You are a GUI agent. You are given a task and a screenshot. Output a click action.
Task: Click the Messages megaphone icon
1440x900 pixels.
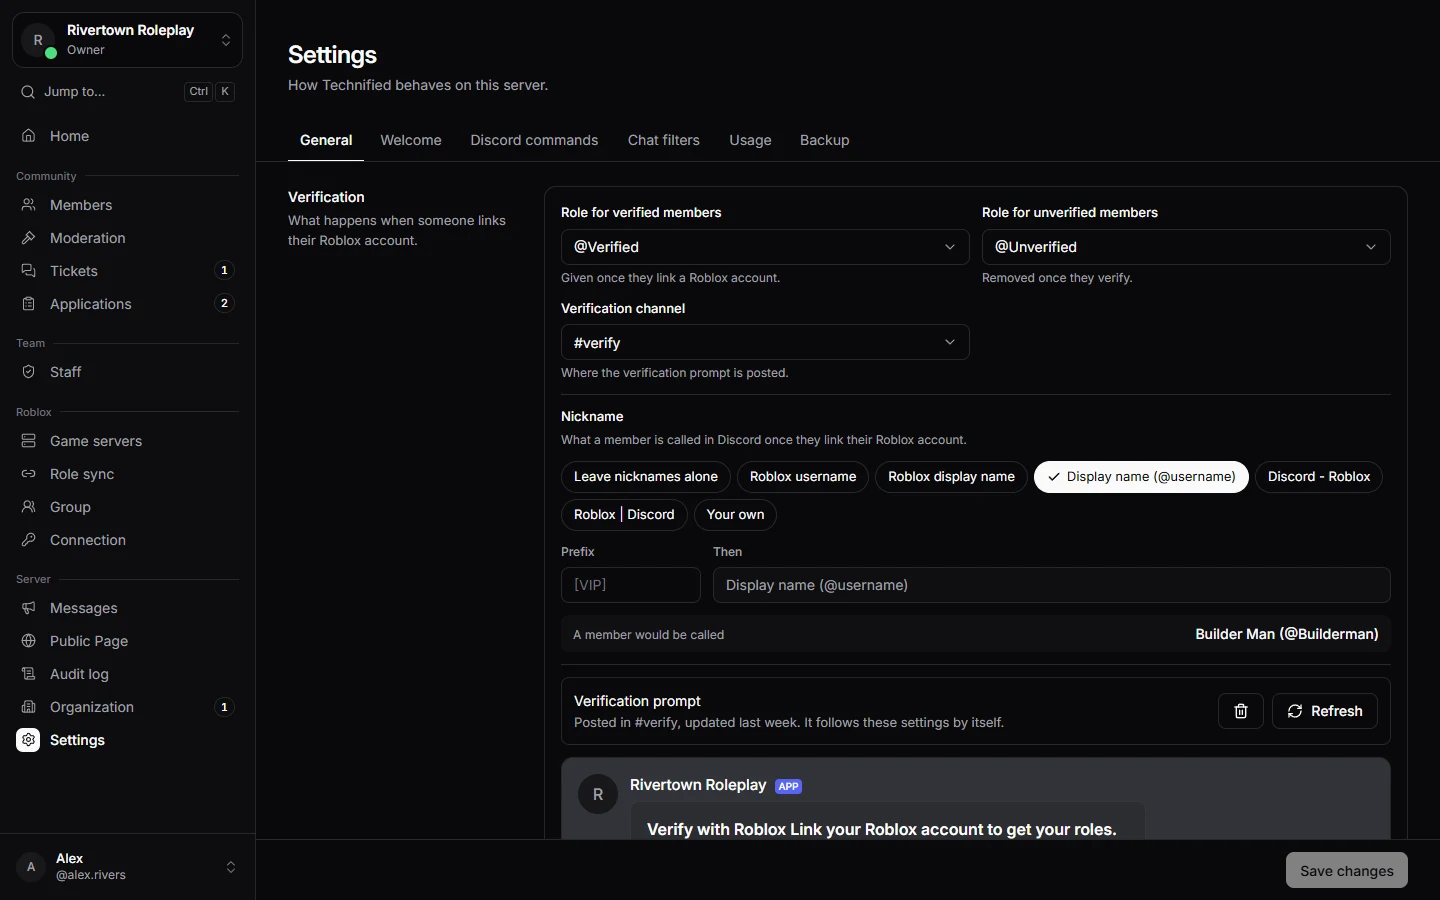pyautogui.click(x=29, y=608)
